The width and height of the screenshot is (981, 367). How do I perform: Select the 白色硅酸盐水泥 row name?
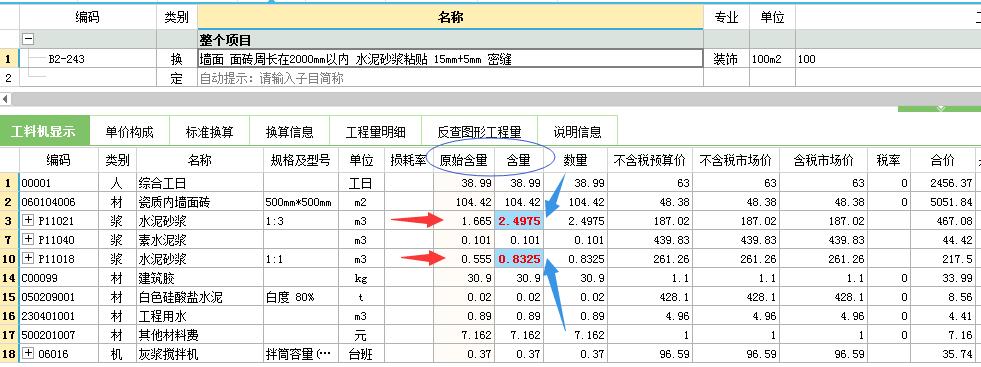point(200,297)
